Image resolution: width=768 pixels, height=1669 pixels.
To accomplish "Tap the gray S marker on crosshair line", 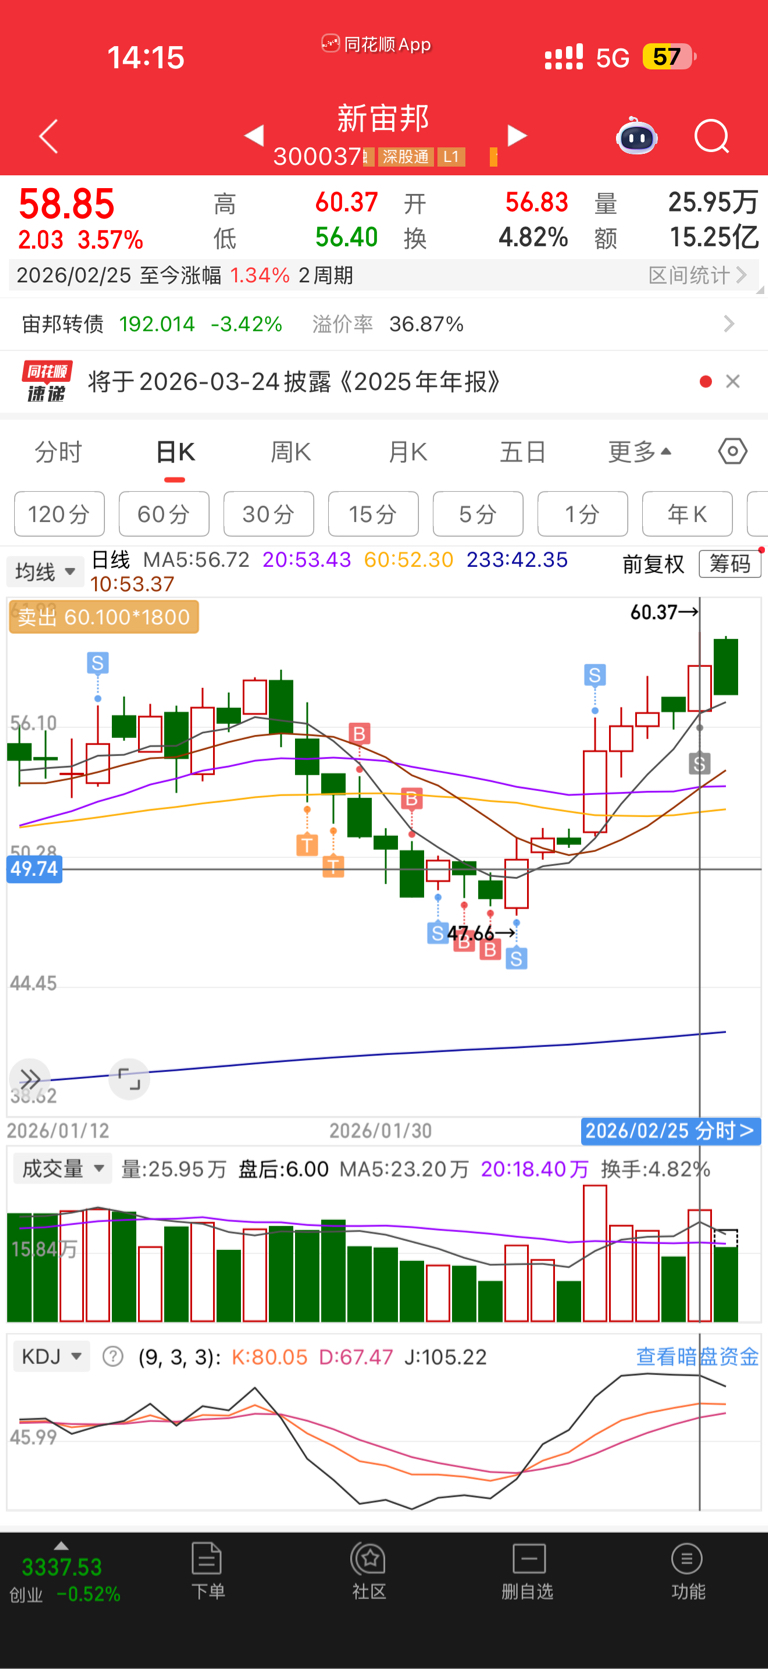I will click(x=699, y=764).
